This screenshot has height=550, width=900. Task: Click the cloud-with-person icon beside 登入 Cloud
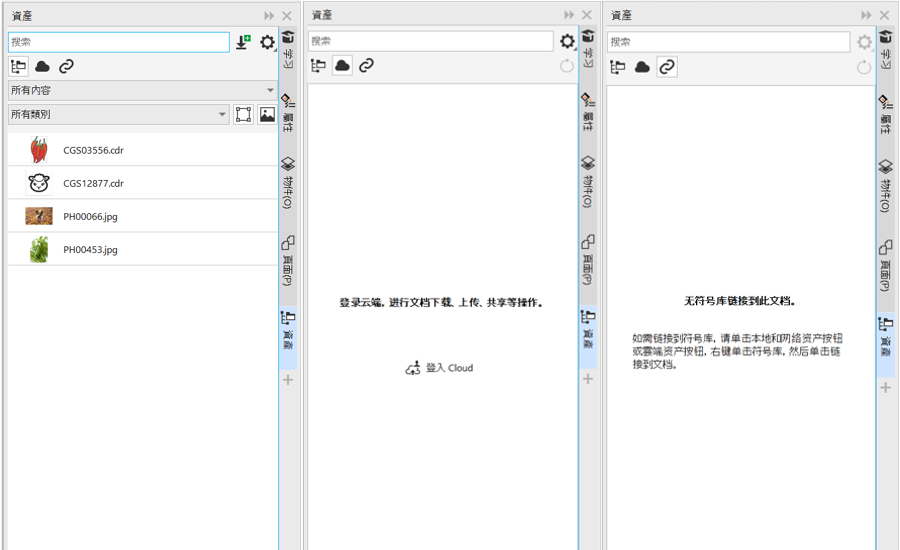pyautogui.click(x=413, y=368)
